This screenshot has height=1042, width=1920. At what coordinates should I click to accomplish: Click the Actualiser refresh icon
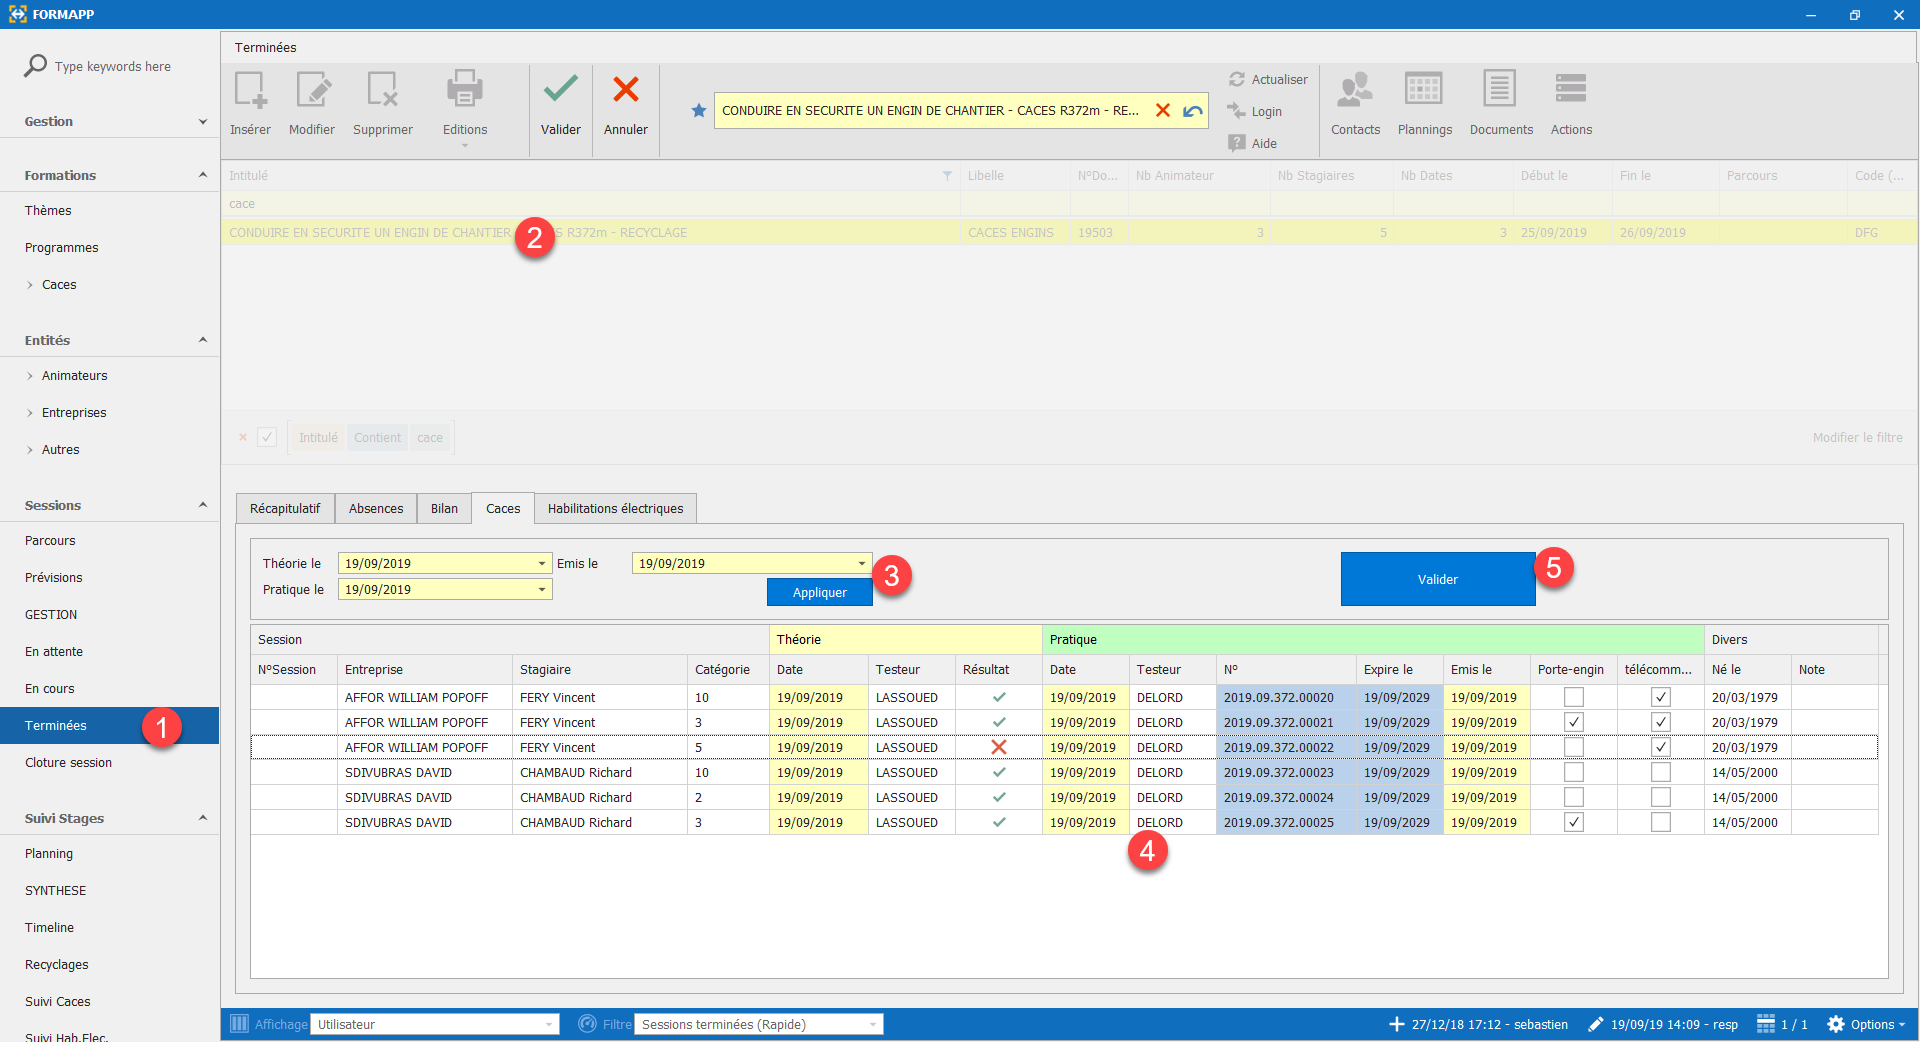pos(1237,79)
